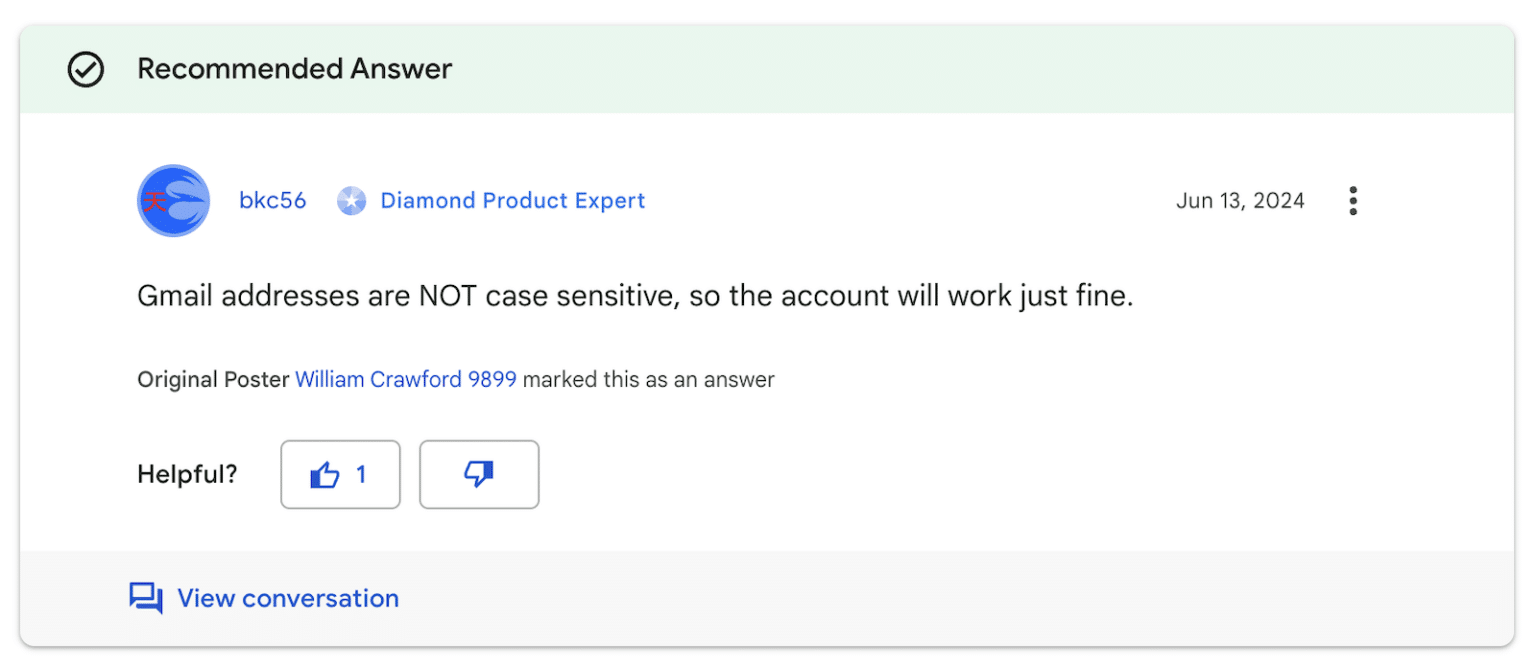The image size is (1536, 668).
Task: Click the Helpful? label text
Action: click(x=187, y=474)
